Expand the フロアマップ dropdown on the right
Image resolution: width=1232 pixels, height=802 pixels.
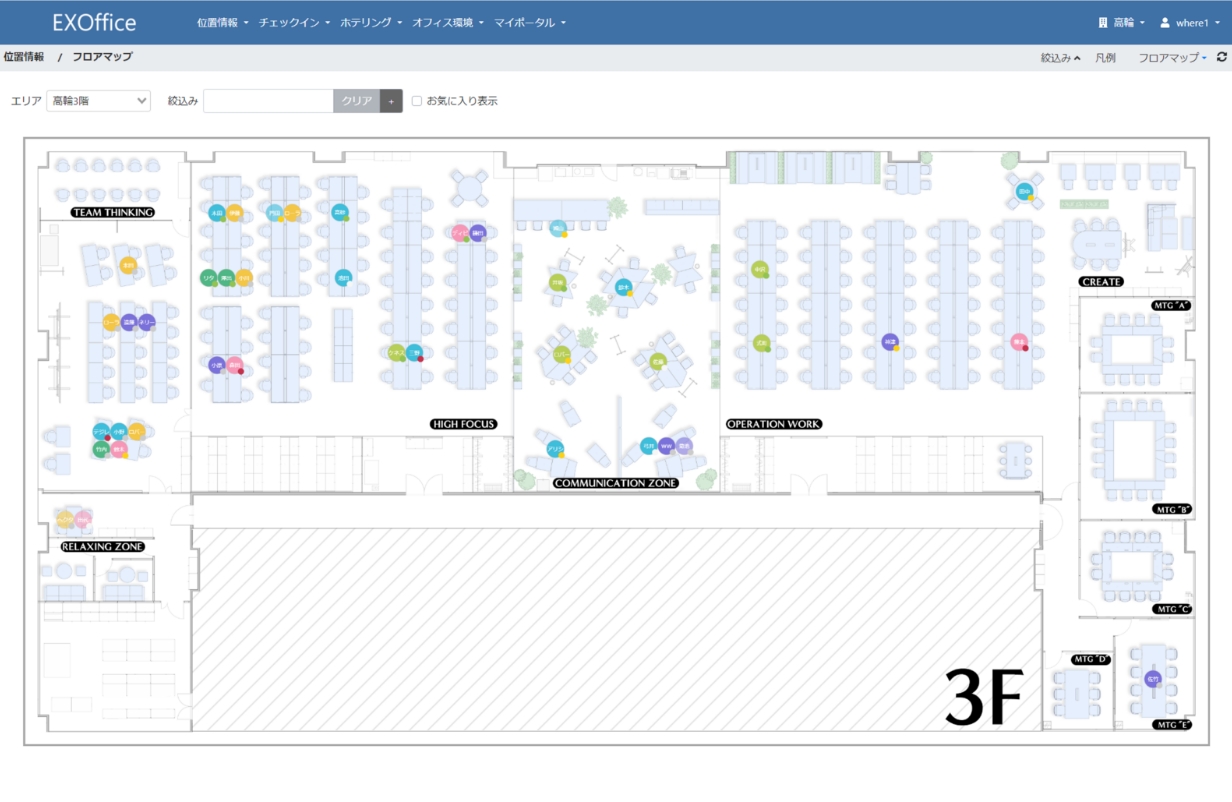[x=1172, y=58]
